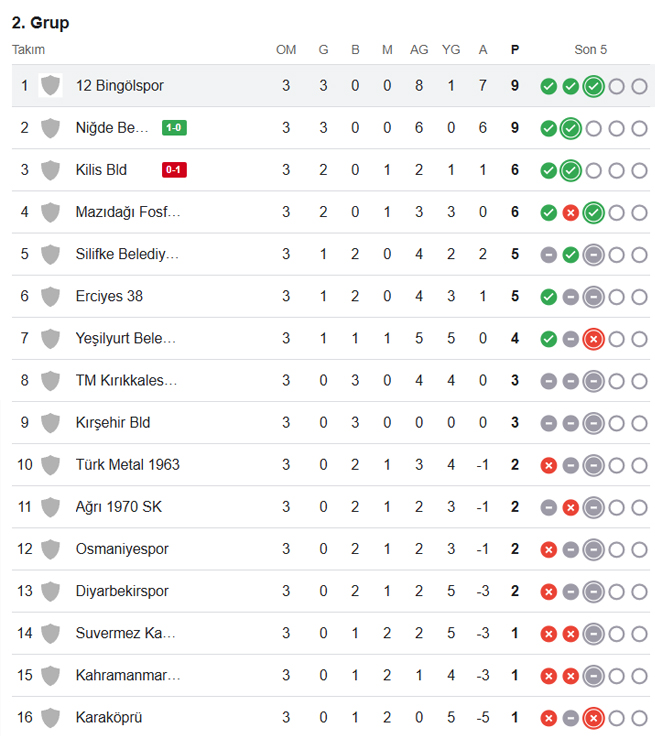This screenshot has width=655, height=737.
Task: Click 12 Bingölspor's highlighted latest win icon
Action: (x=593, y=86)
